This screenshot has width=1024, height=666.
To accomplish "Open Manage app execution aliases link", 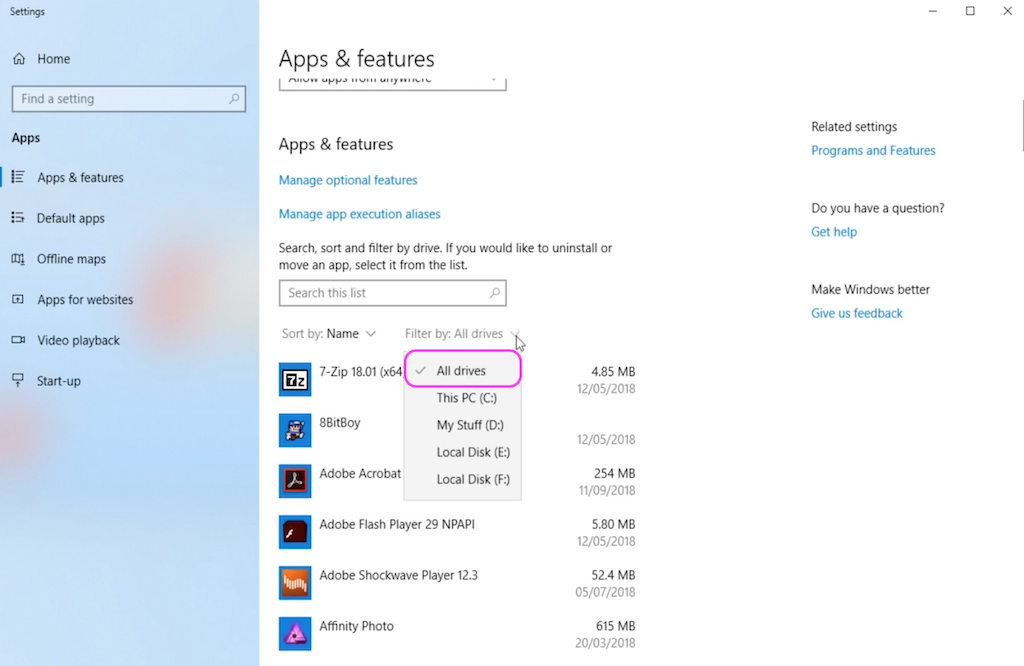I will tap(360, 214).
